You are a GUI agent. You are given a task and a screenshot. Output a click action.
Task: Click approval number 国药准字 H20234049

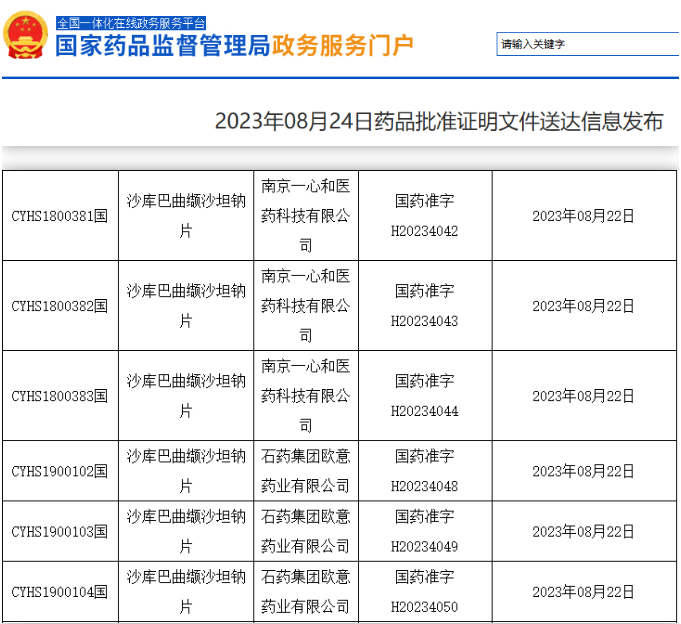point(424,531)
